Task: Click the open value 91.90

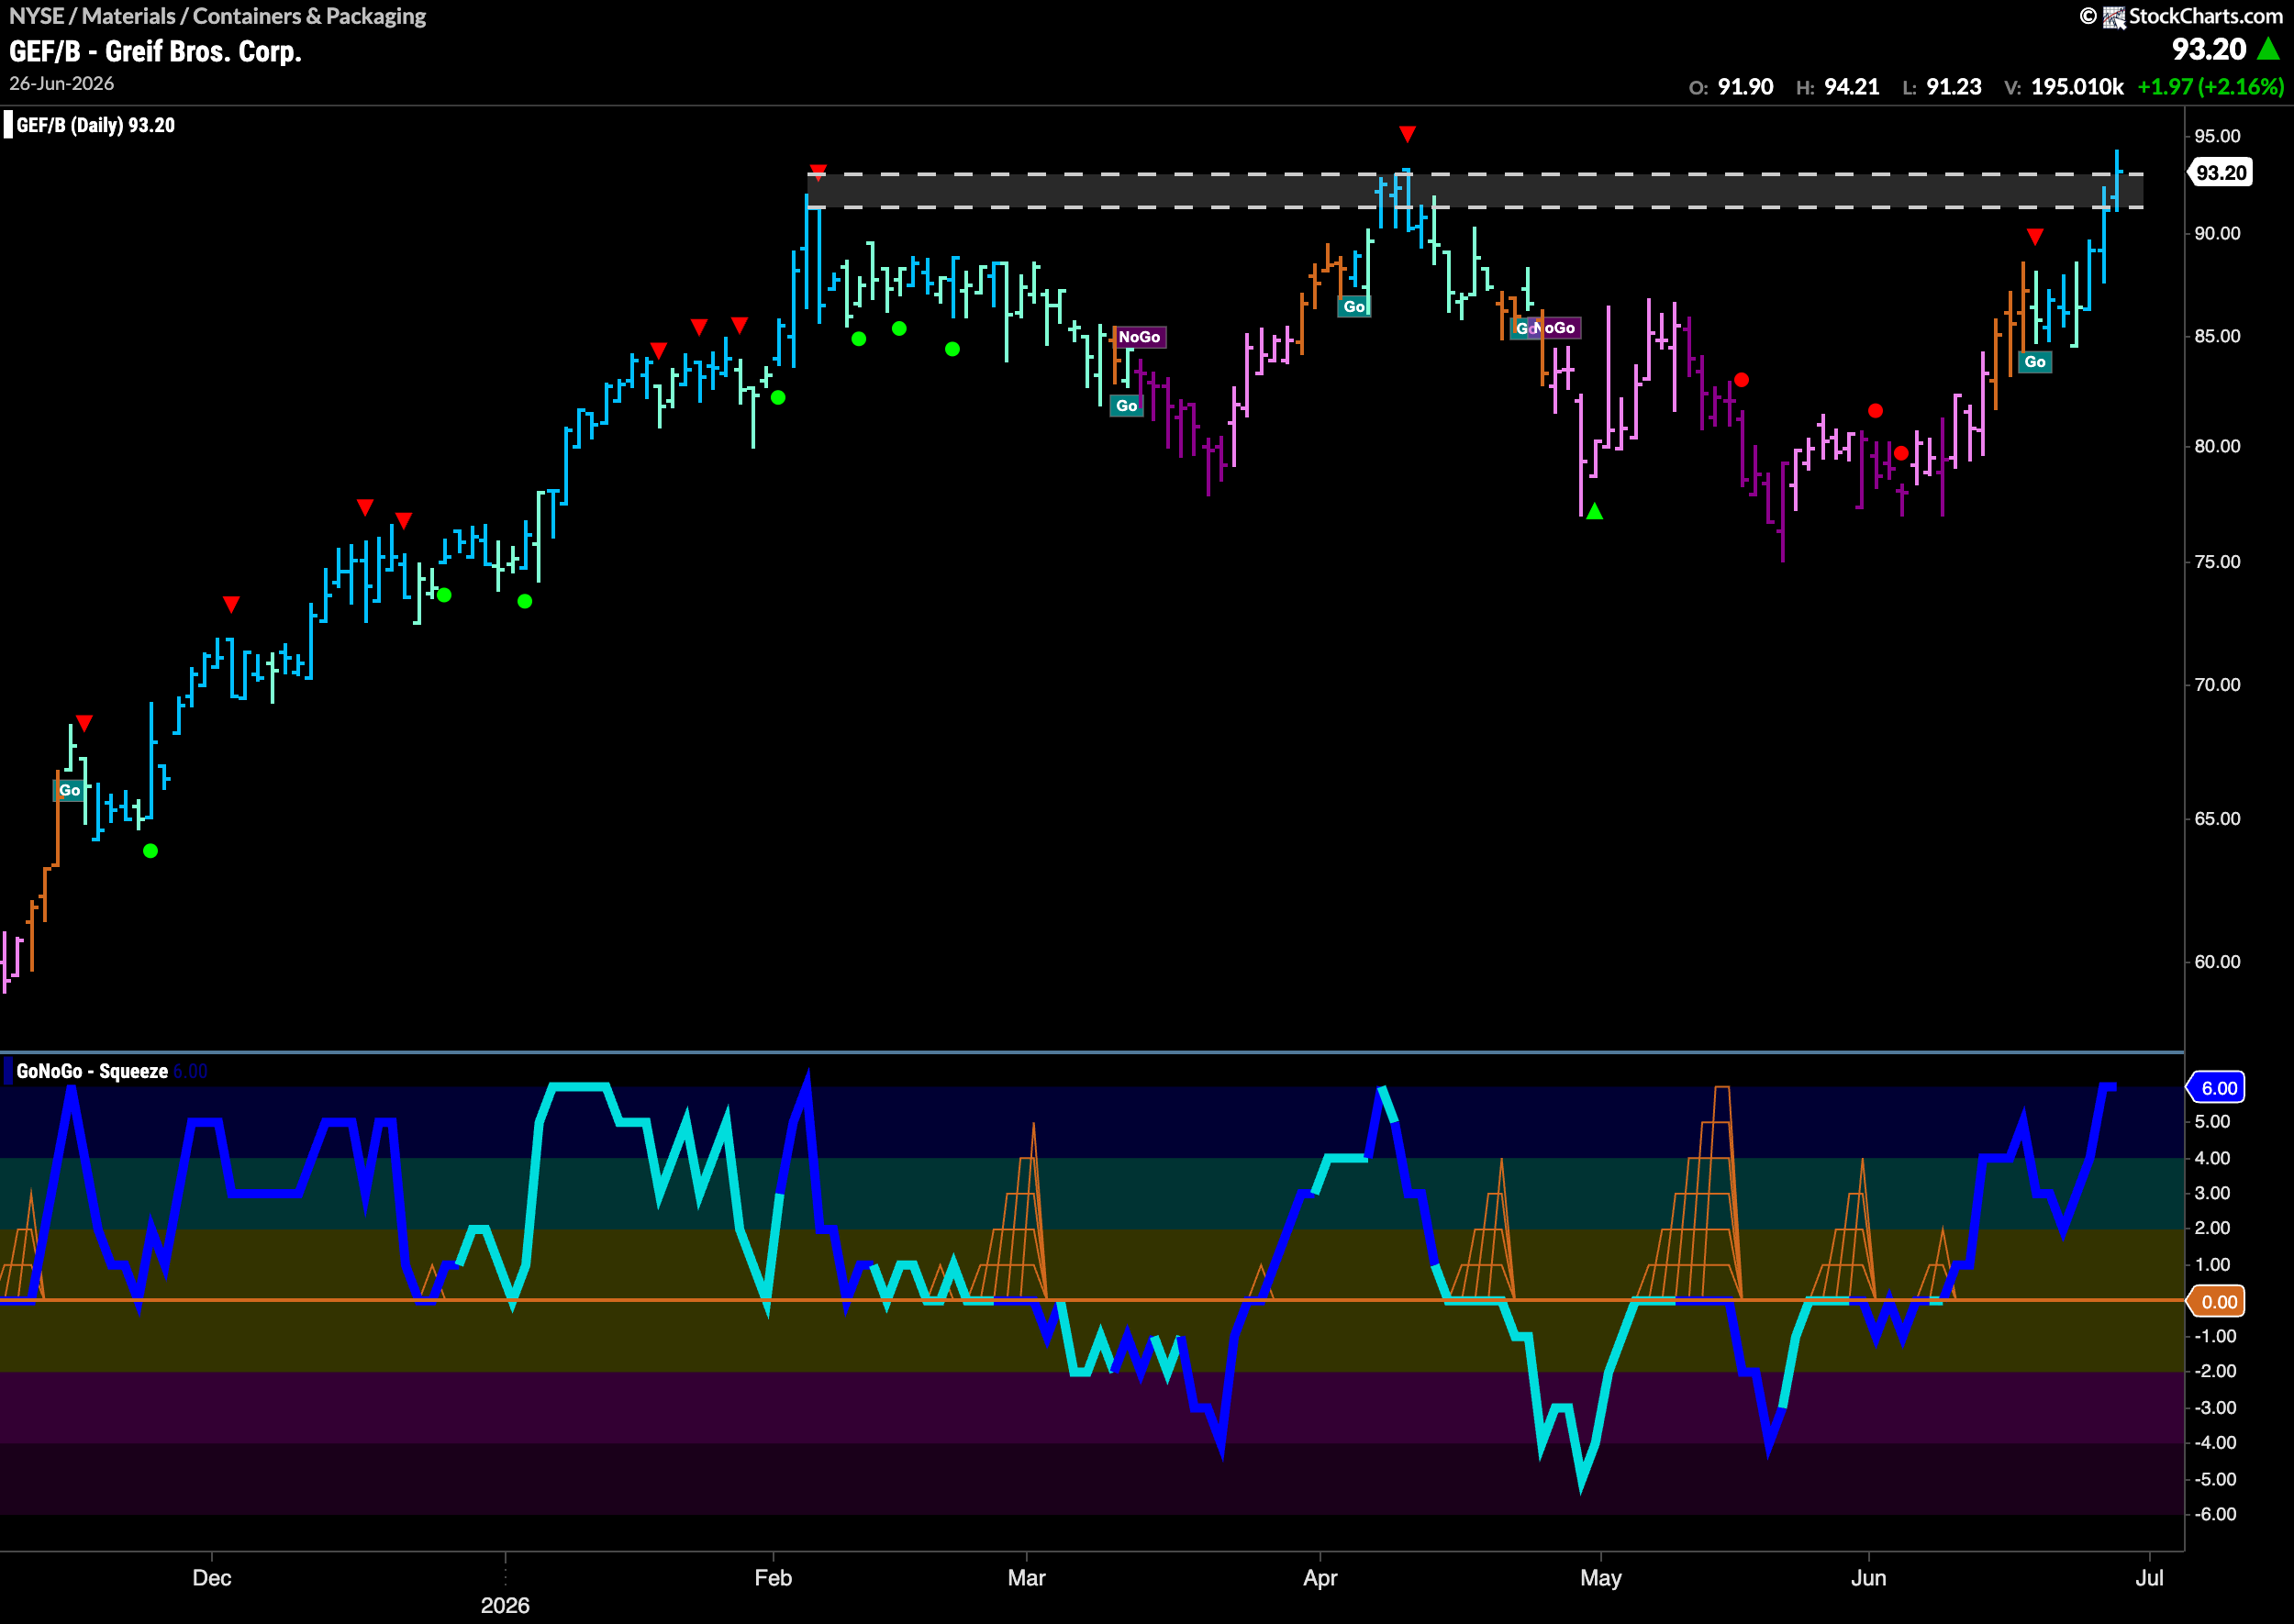Action: [x=1745, y=87]
